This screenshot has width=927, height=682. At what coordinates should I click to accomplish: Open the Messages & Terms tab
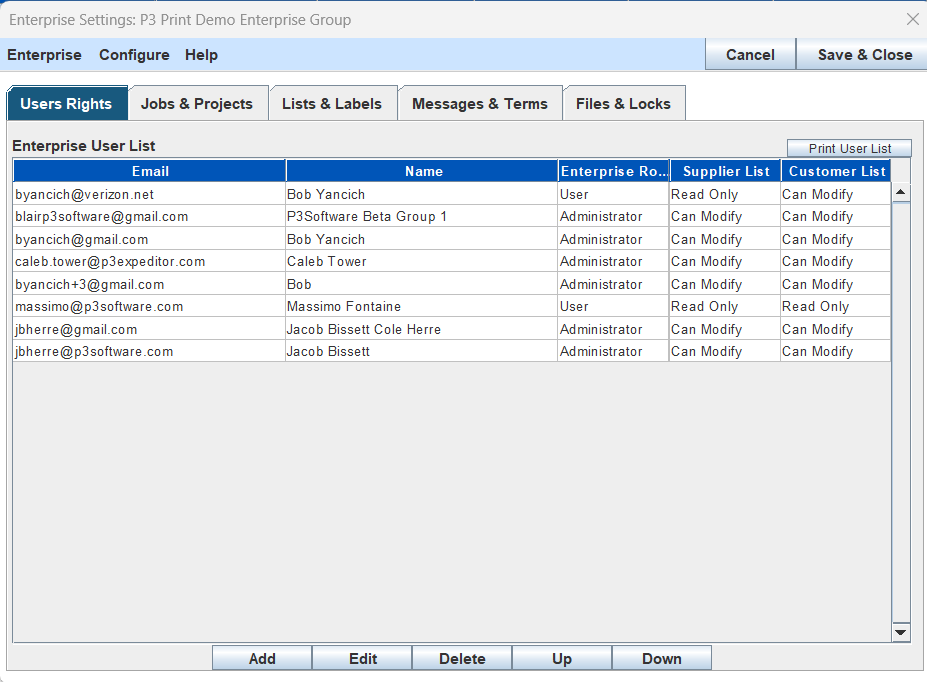pos(479,102)
